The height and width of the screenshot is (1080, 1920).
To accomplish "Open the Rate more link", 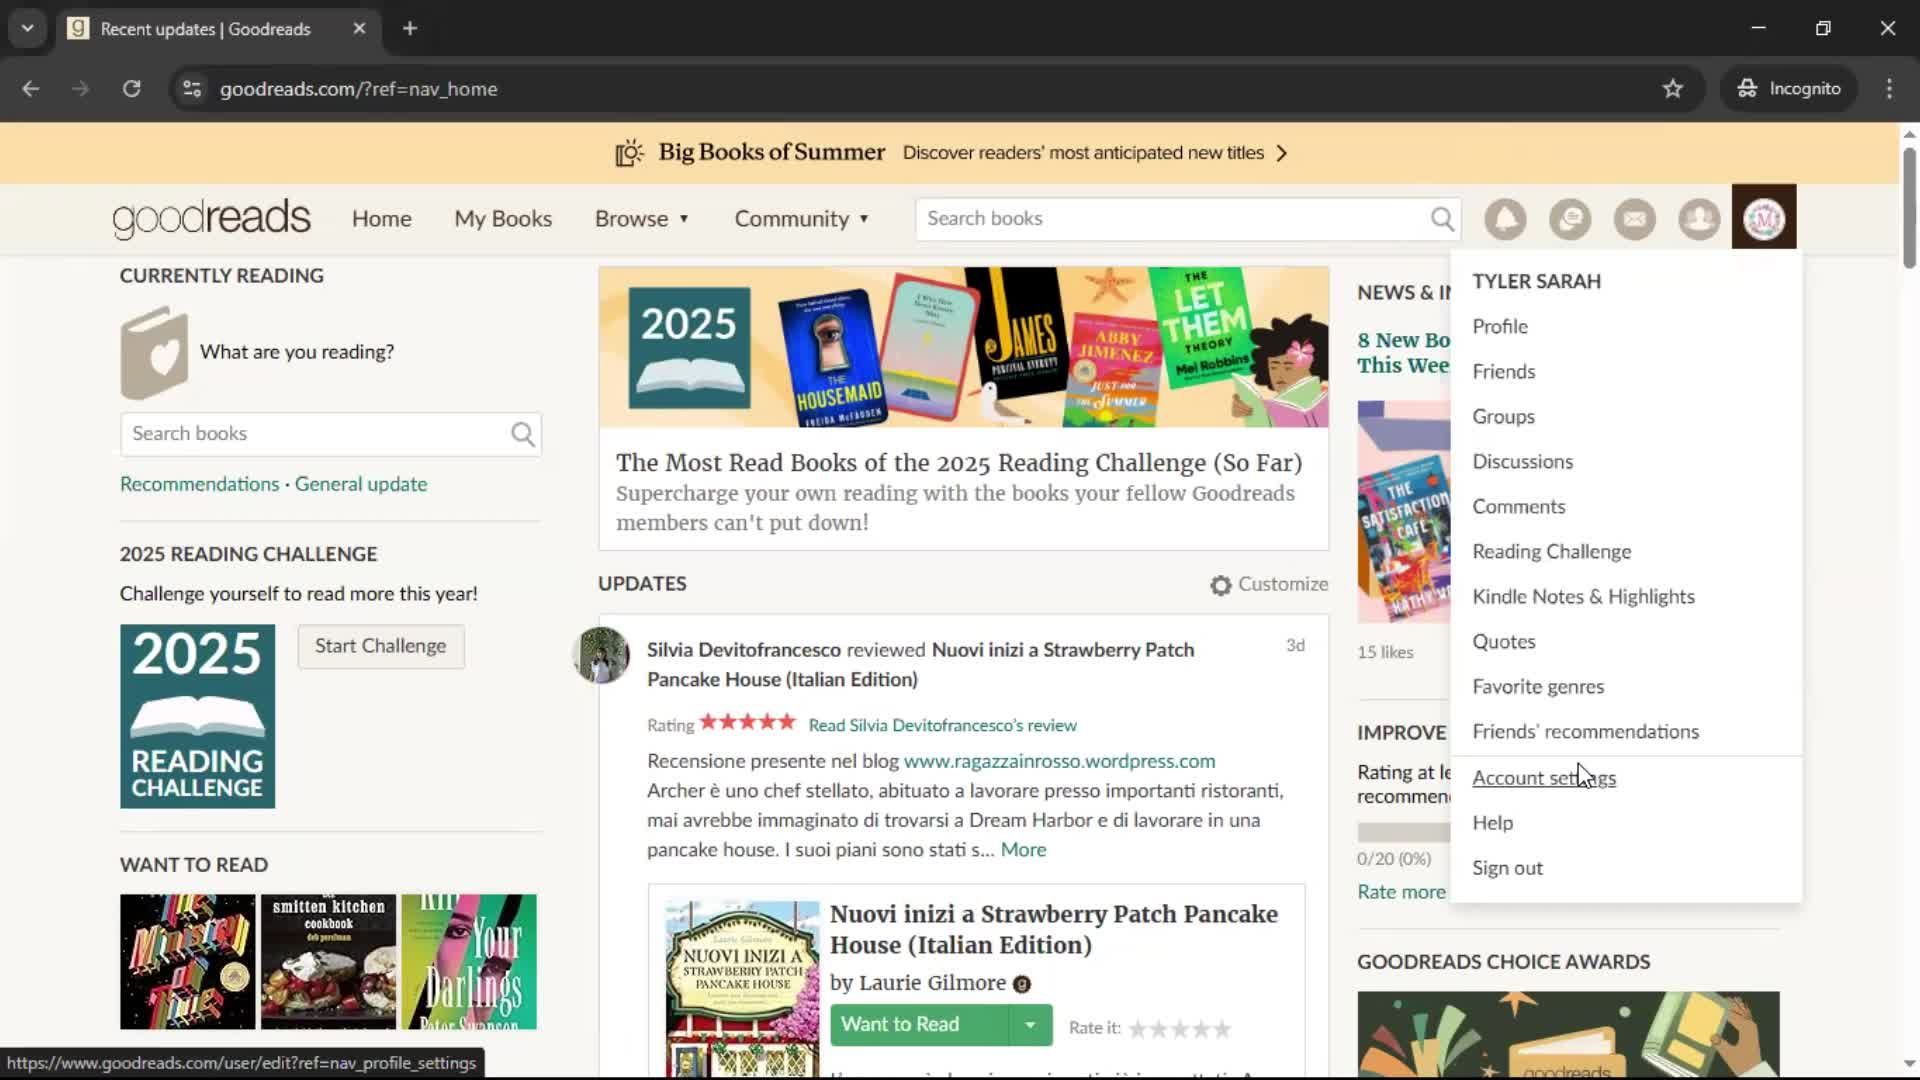I will 1401,892.
